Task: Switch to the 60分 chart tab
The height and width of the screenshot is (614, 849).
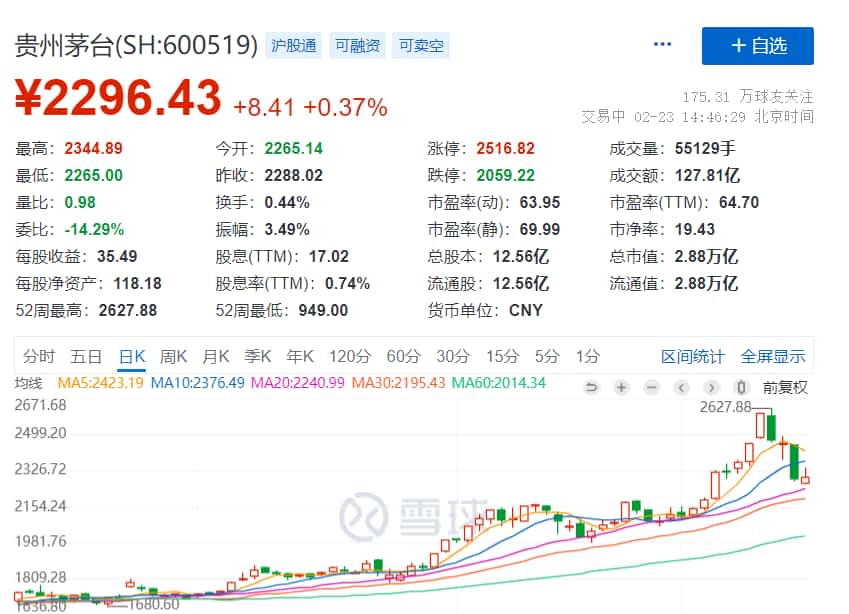Action: [403, 356]
